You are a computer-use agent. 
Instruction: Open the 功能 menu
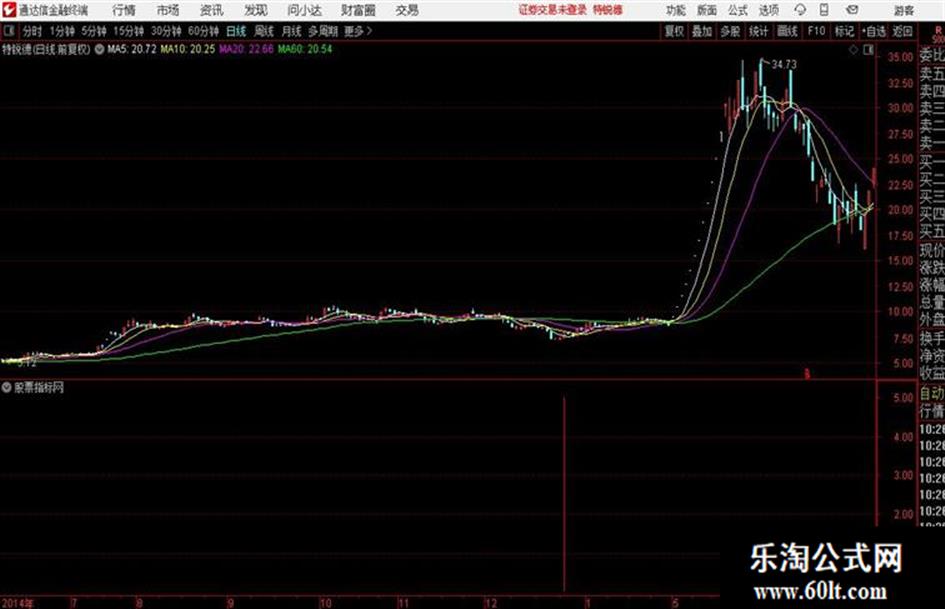pyautogui.click(x=676, y=10)
